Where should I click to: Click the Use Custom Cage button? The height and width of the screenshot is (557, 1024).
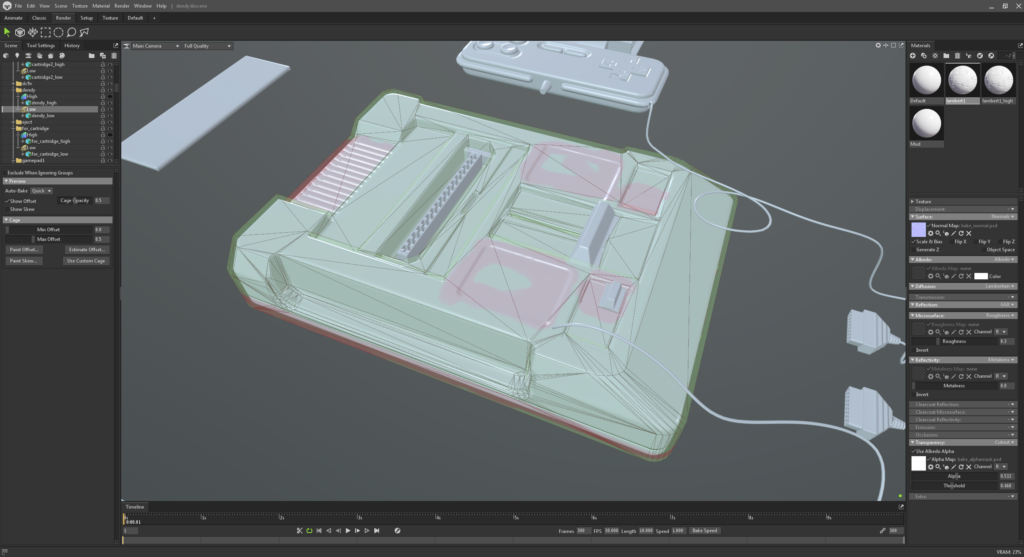click(86, 261)
